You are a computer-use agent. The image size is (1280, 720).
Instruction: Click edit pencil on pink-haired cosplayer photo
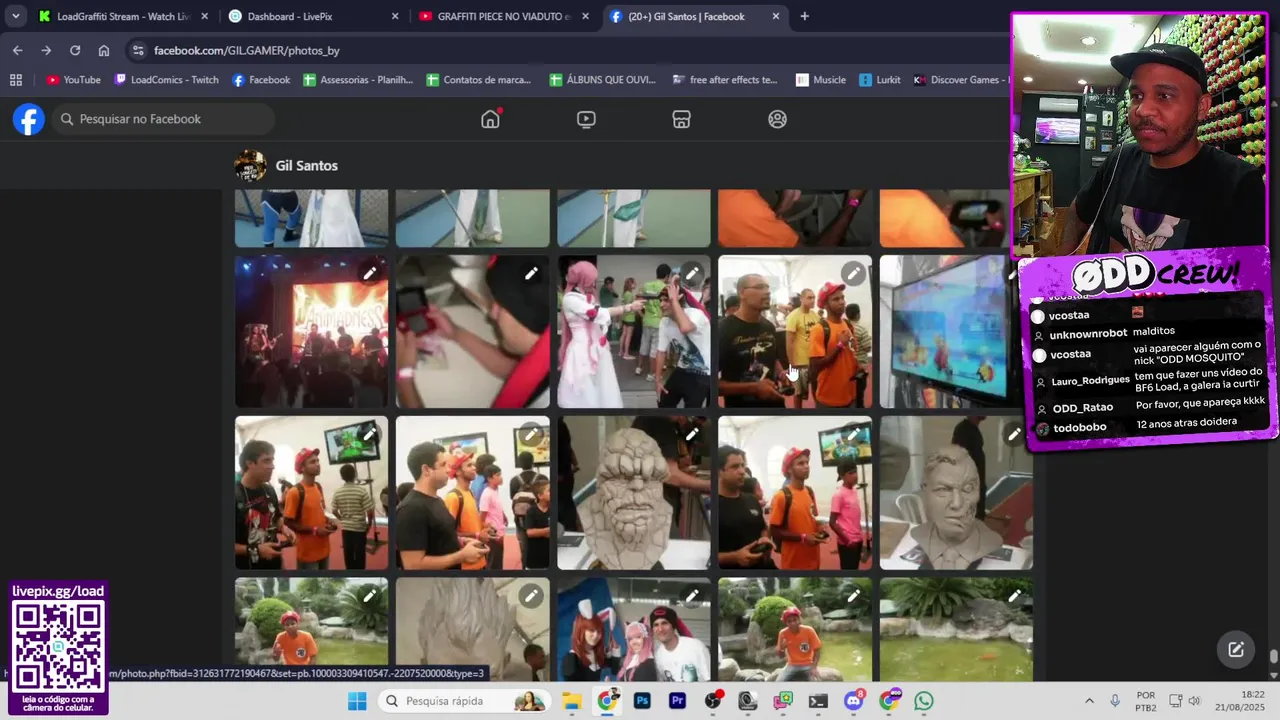tap(692, 273)
